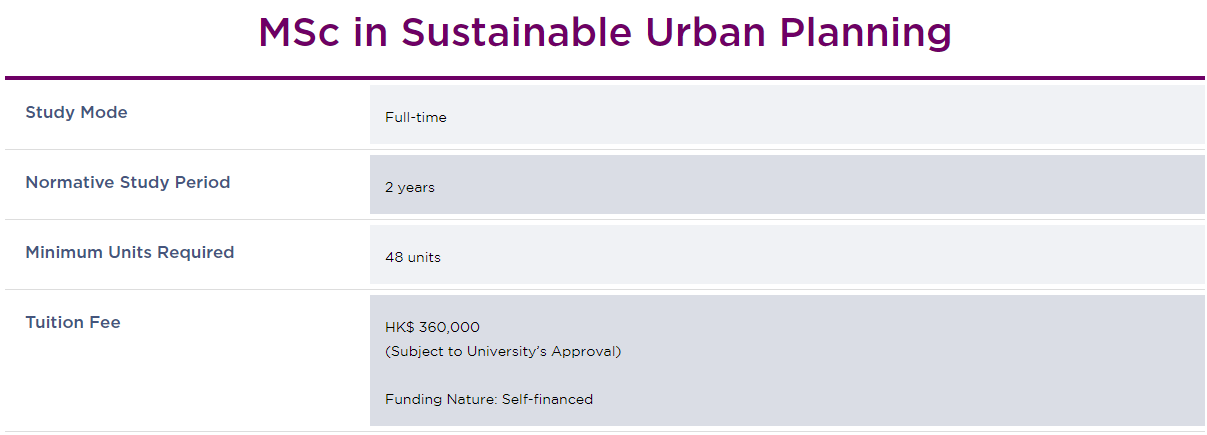Select the Minimum Units Required label
1207x435 pixels.
tap(130, 252)
